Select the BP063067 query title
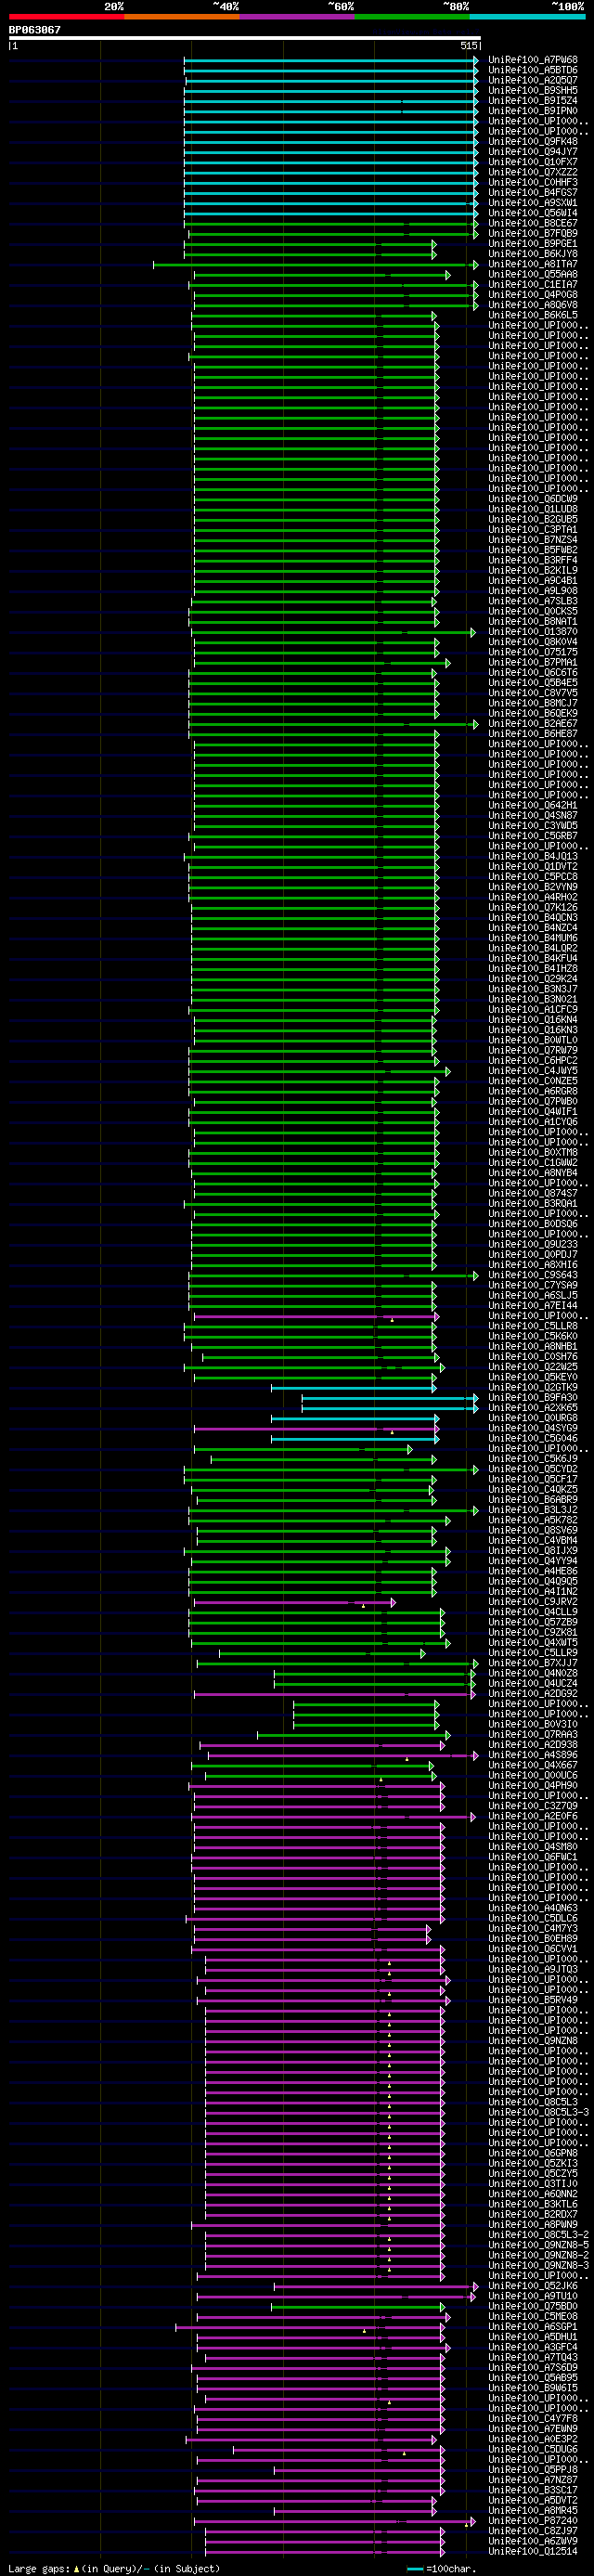594x2576 pixels. click(x=35, y=30)
